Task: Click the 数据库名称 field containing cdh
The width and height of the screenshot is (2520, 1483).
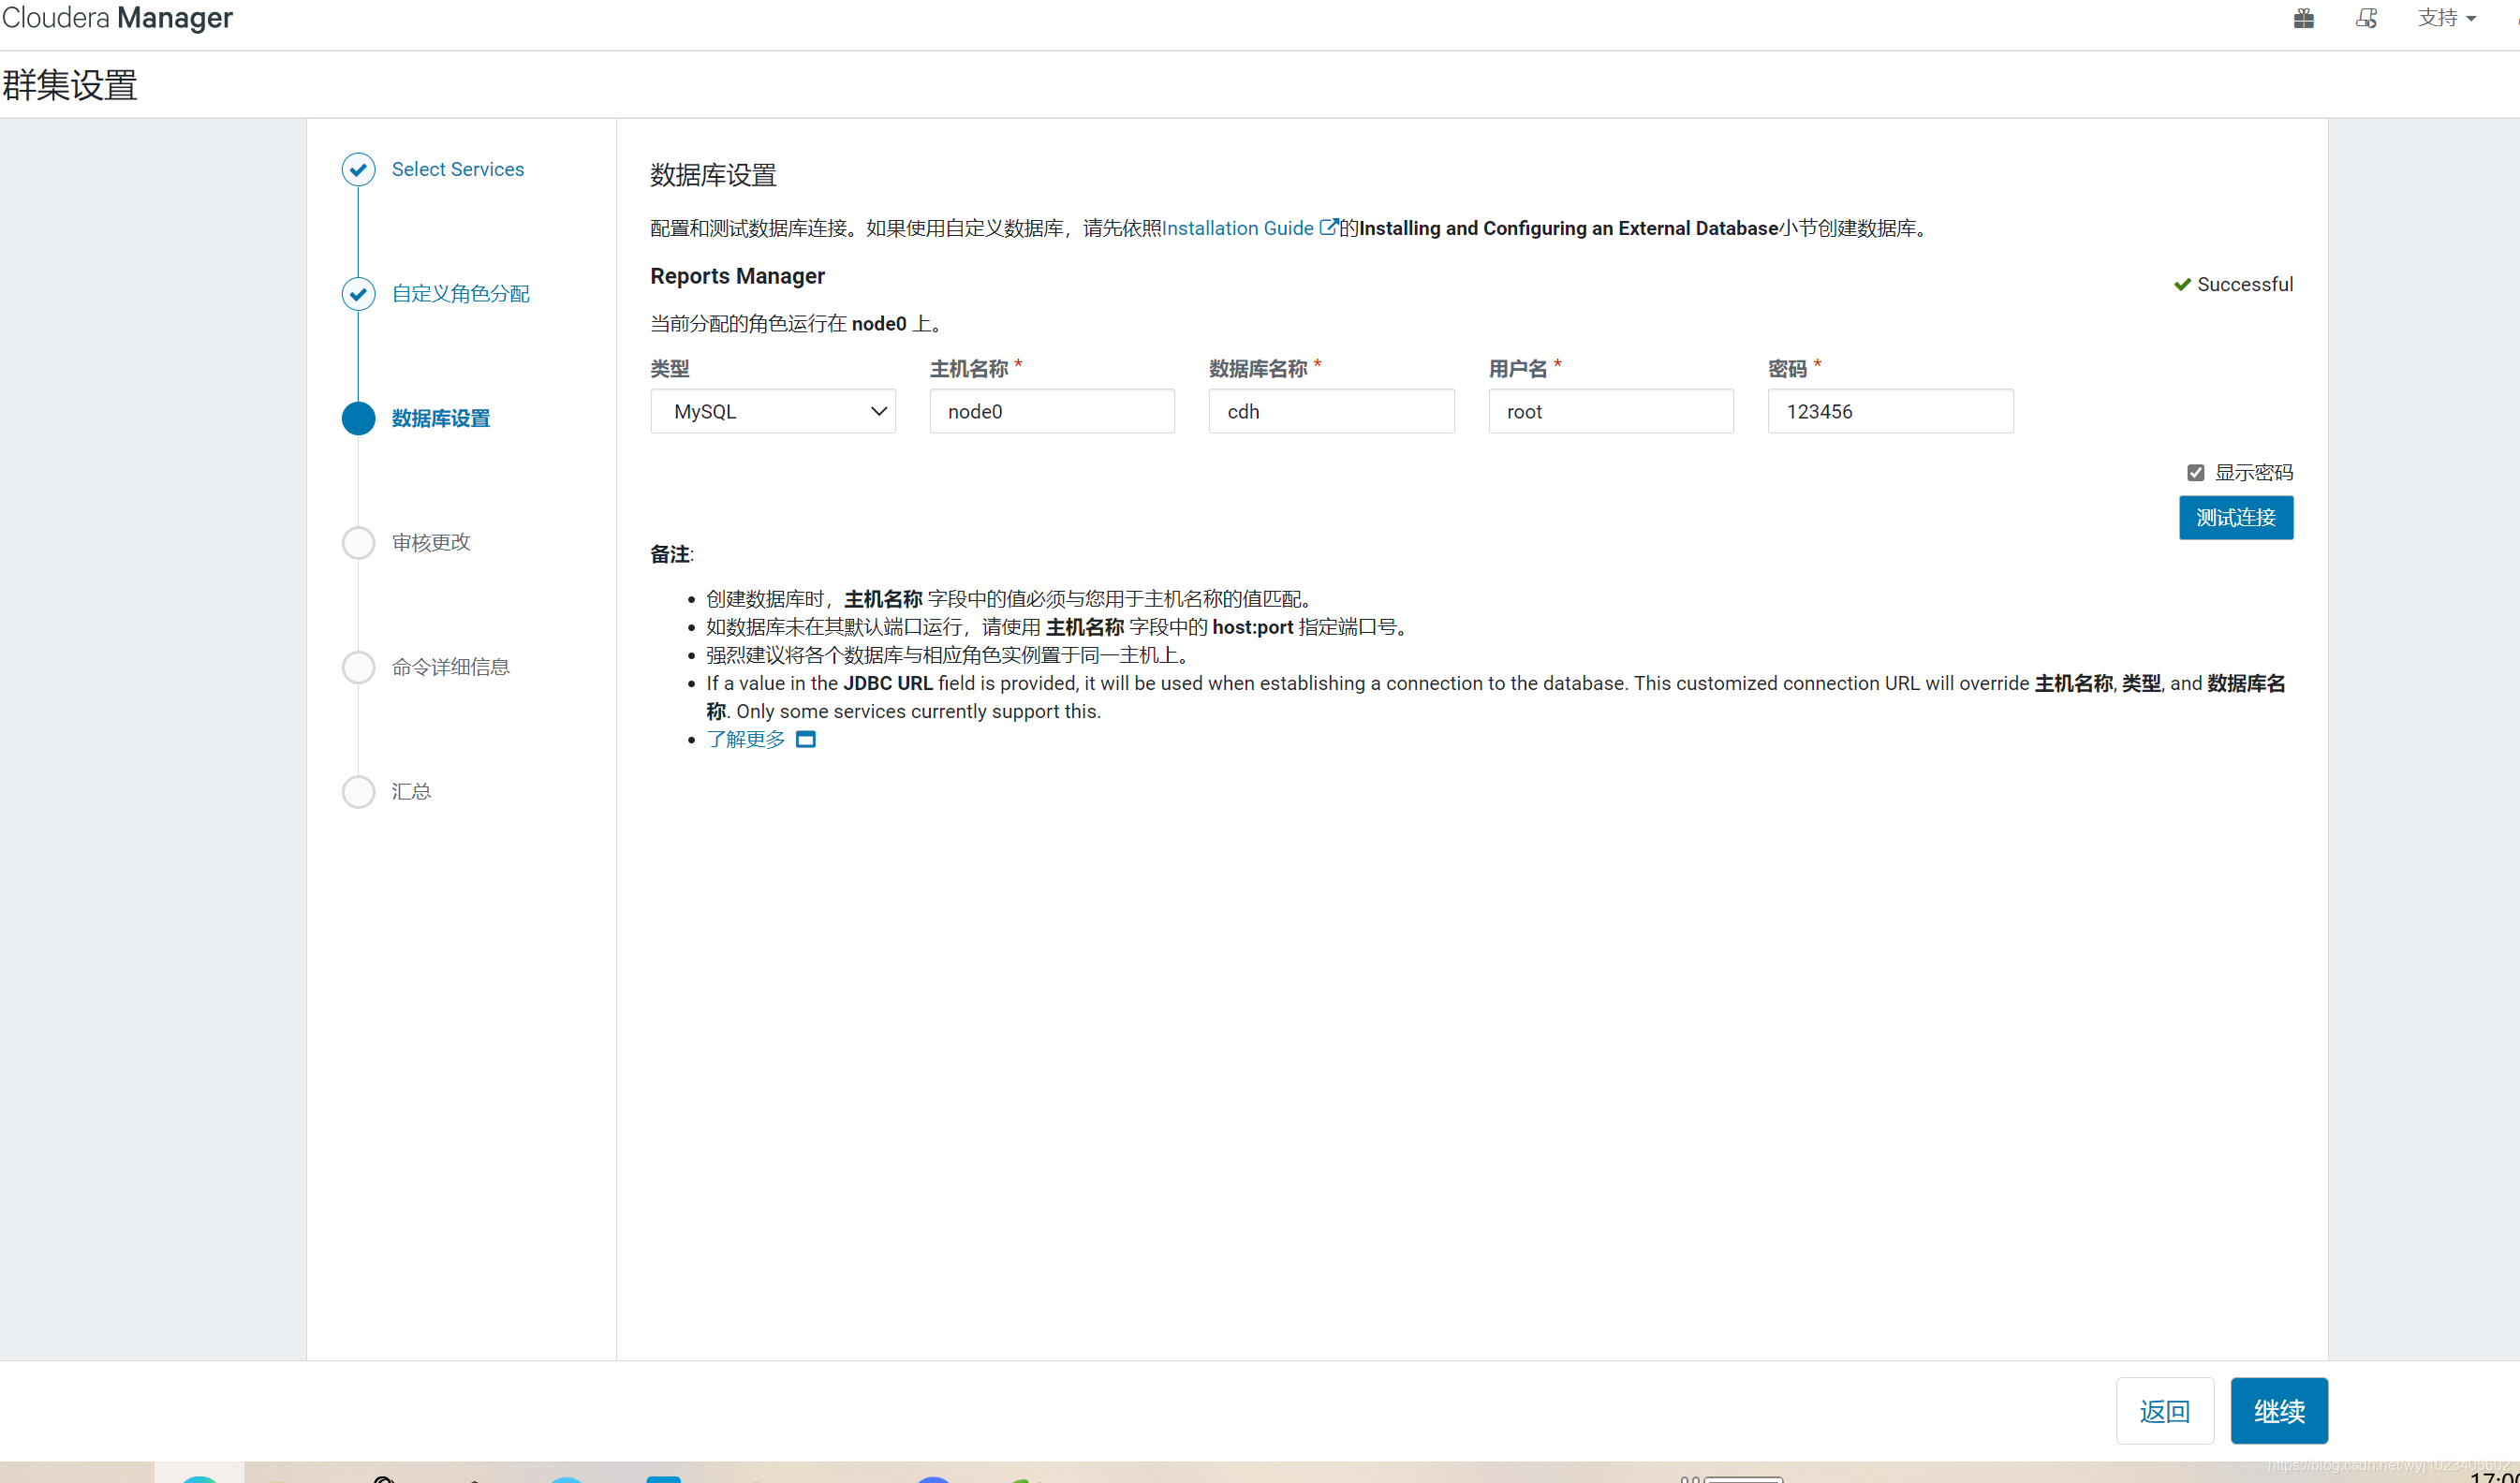Action: tap(1330, 411)
